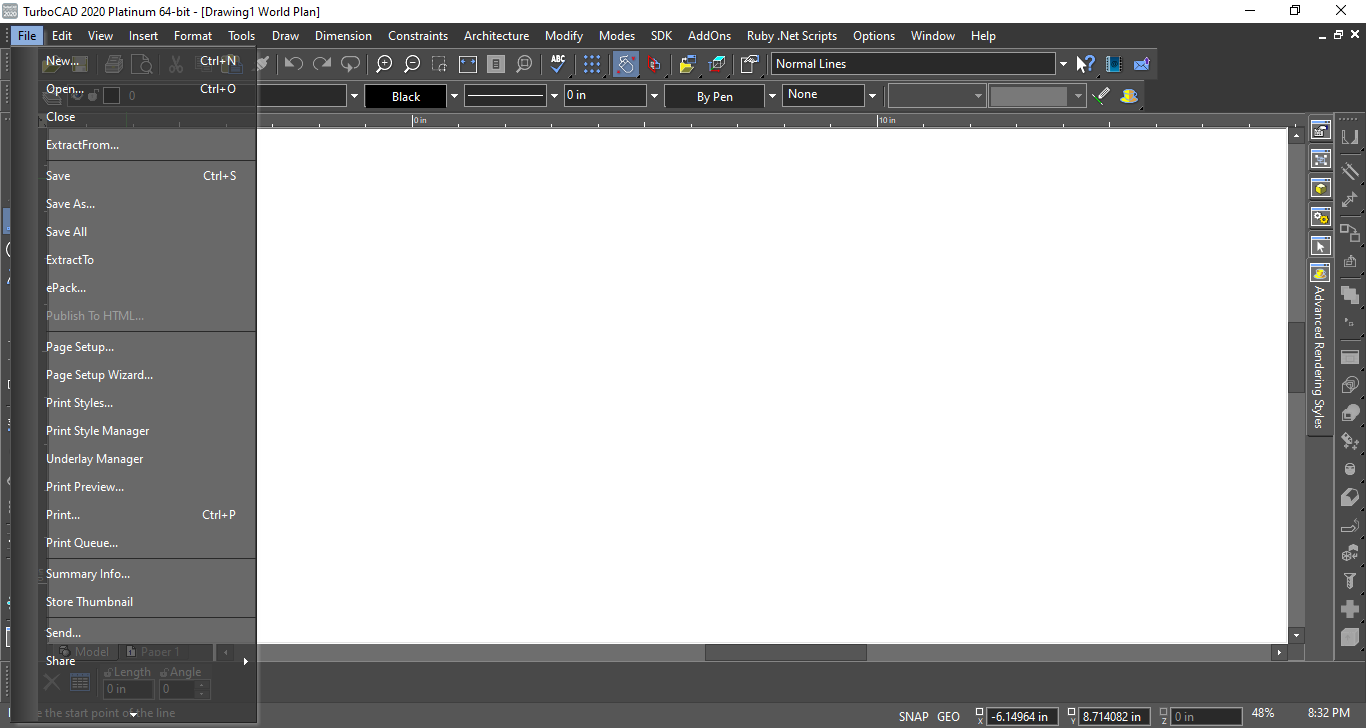Open the AddOns menu
The height and width of the screenshot is (728, 1366).
pyautogui.click(x=709, y=36)
